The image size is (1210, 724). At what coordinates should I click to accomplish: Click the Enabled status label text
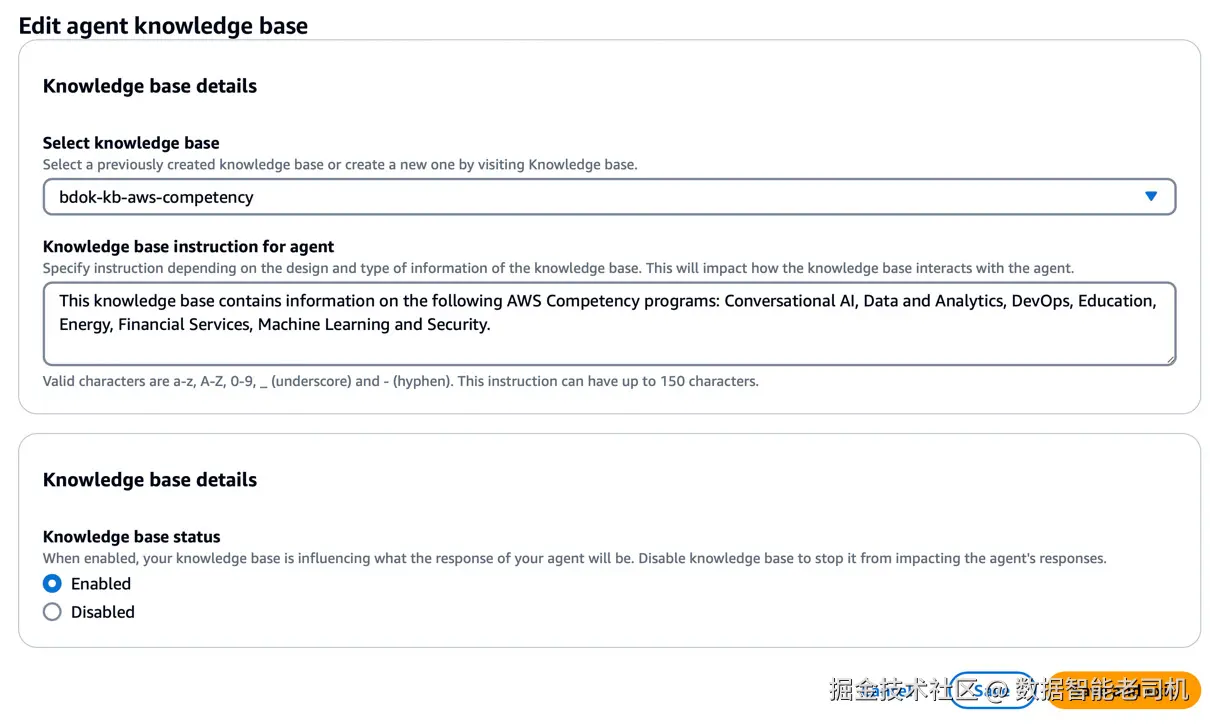pyautogui.click(x=101, y=584)
